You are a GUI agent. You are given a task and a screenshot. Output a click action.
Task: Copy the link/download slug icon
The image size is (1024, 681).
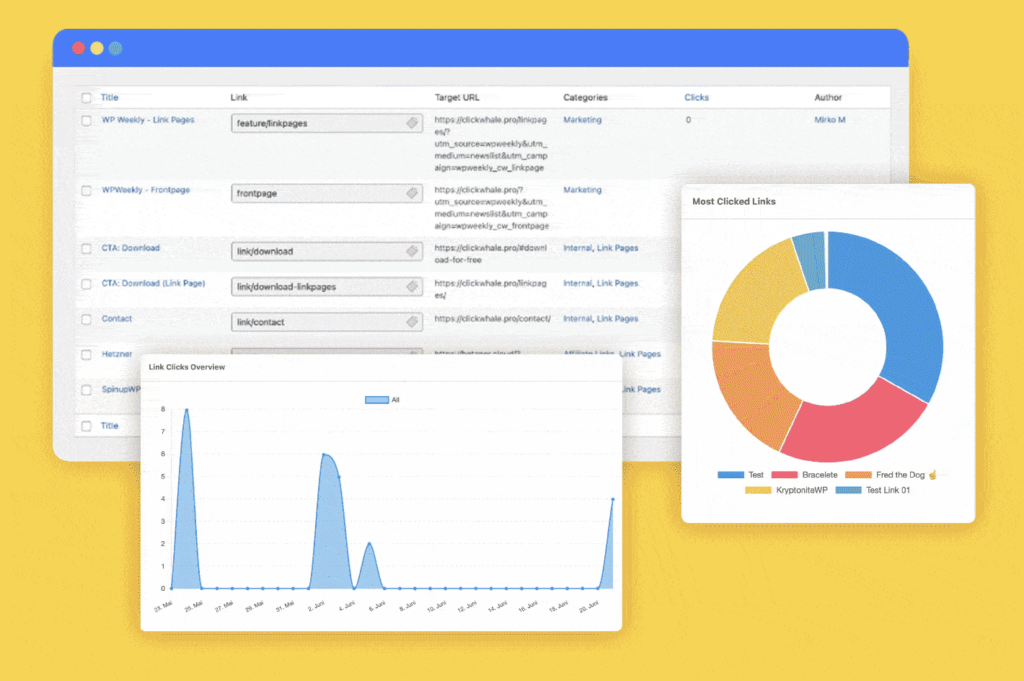(x=412, y=251)
